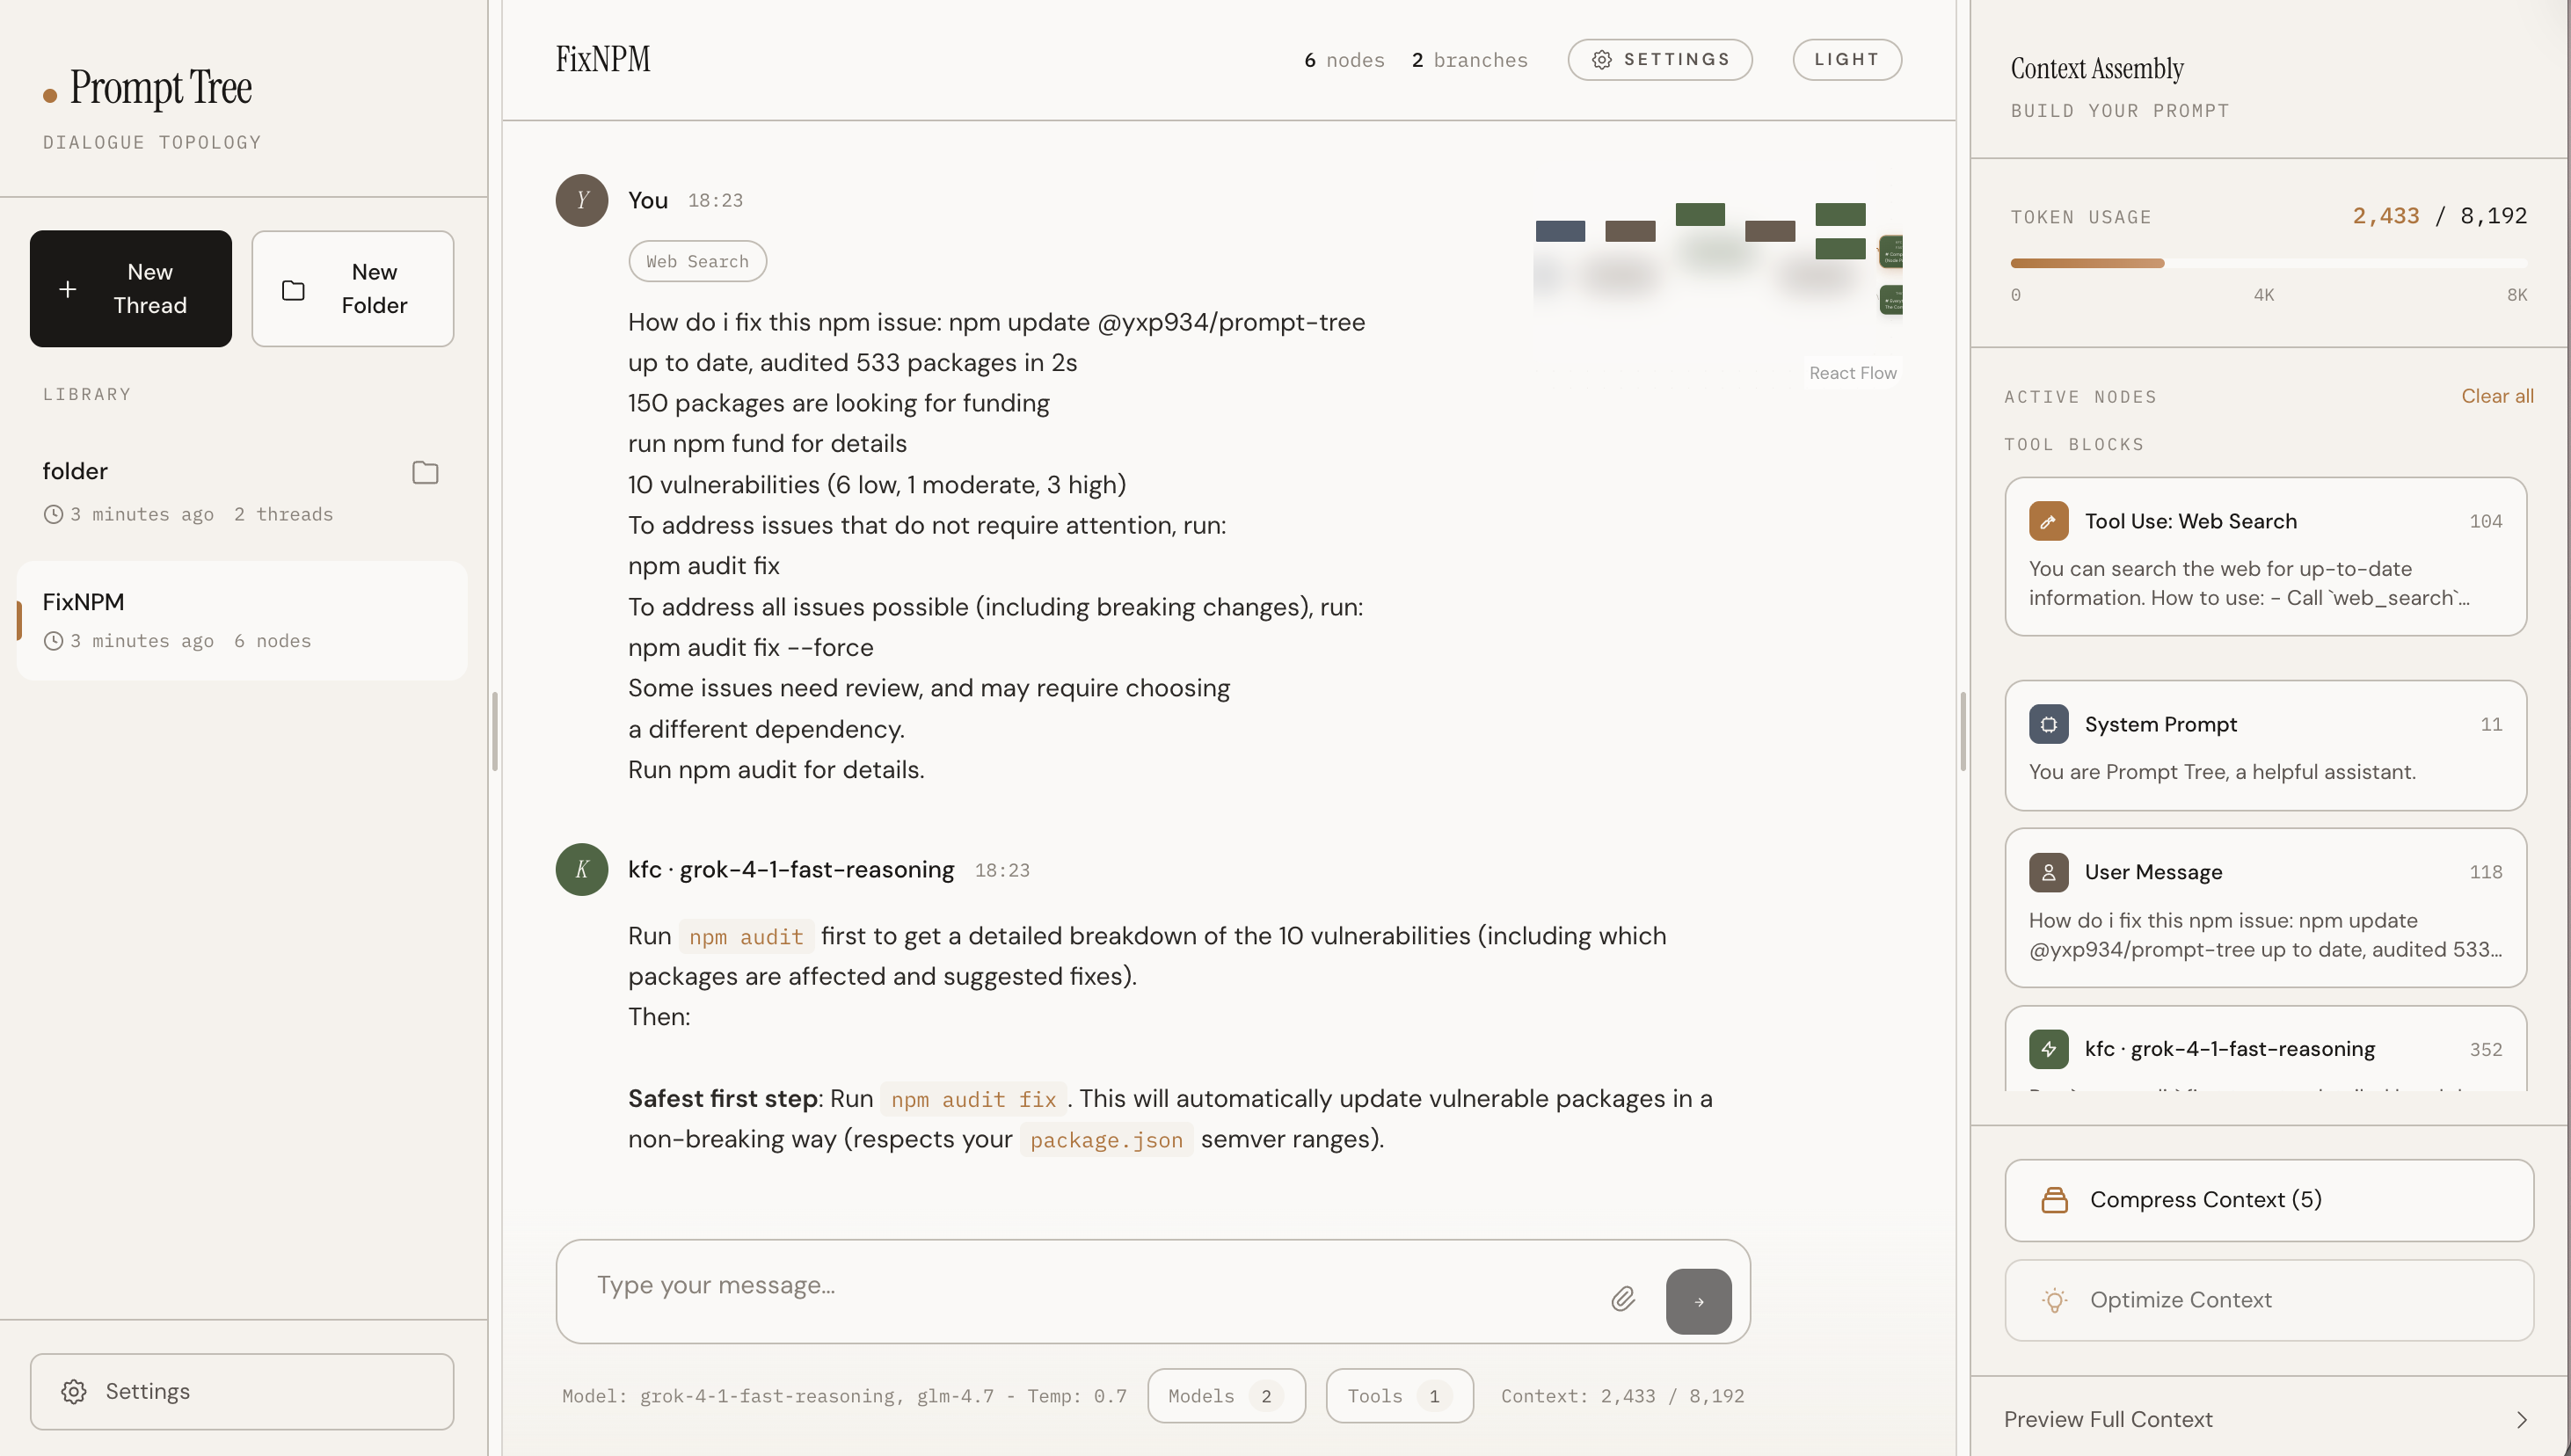Image resolution: width=2571 pixels, height=1456 pixels.
Task: Click the paperclip attach icon
Action: coord(1622,1299)
